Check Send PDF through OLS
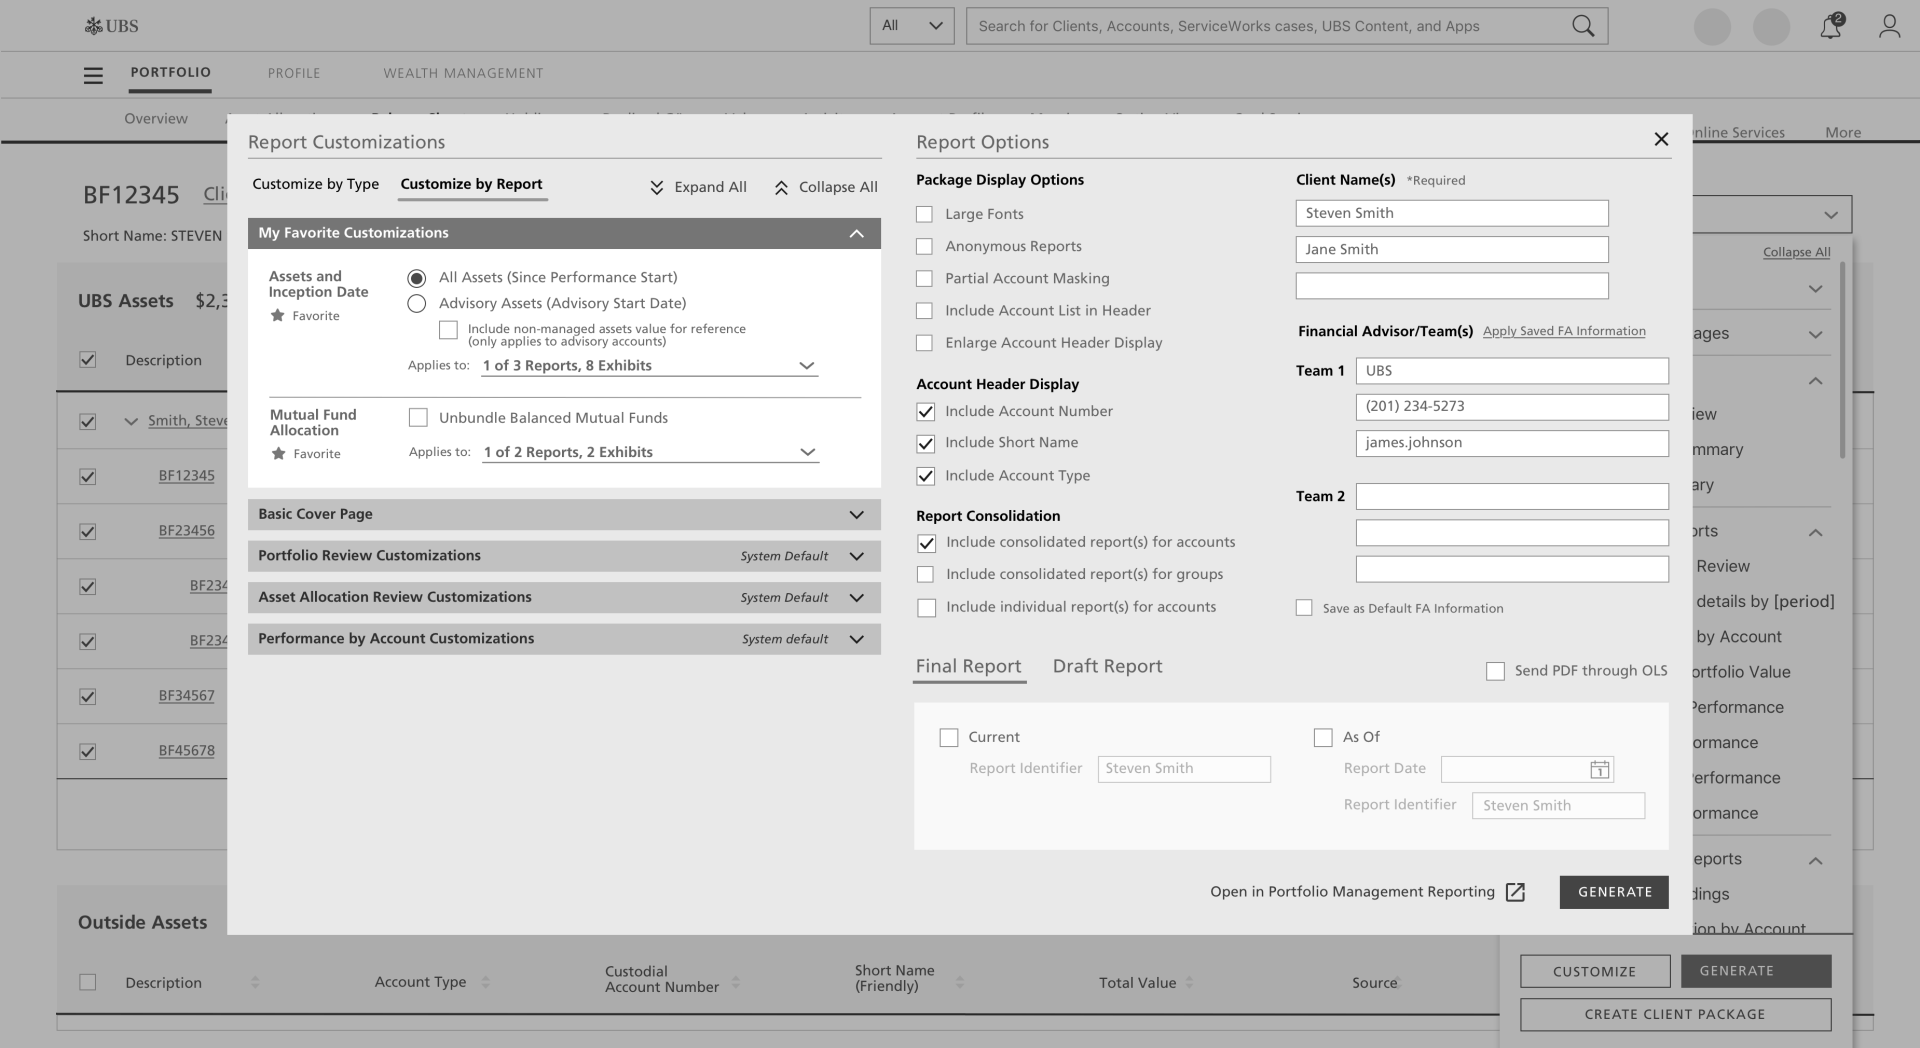 pos(1495,671)
